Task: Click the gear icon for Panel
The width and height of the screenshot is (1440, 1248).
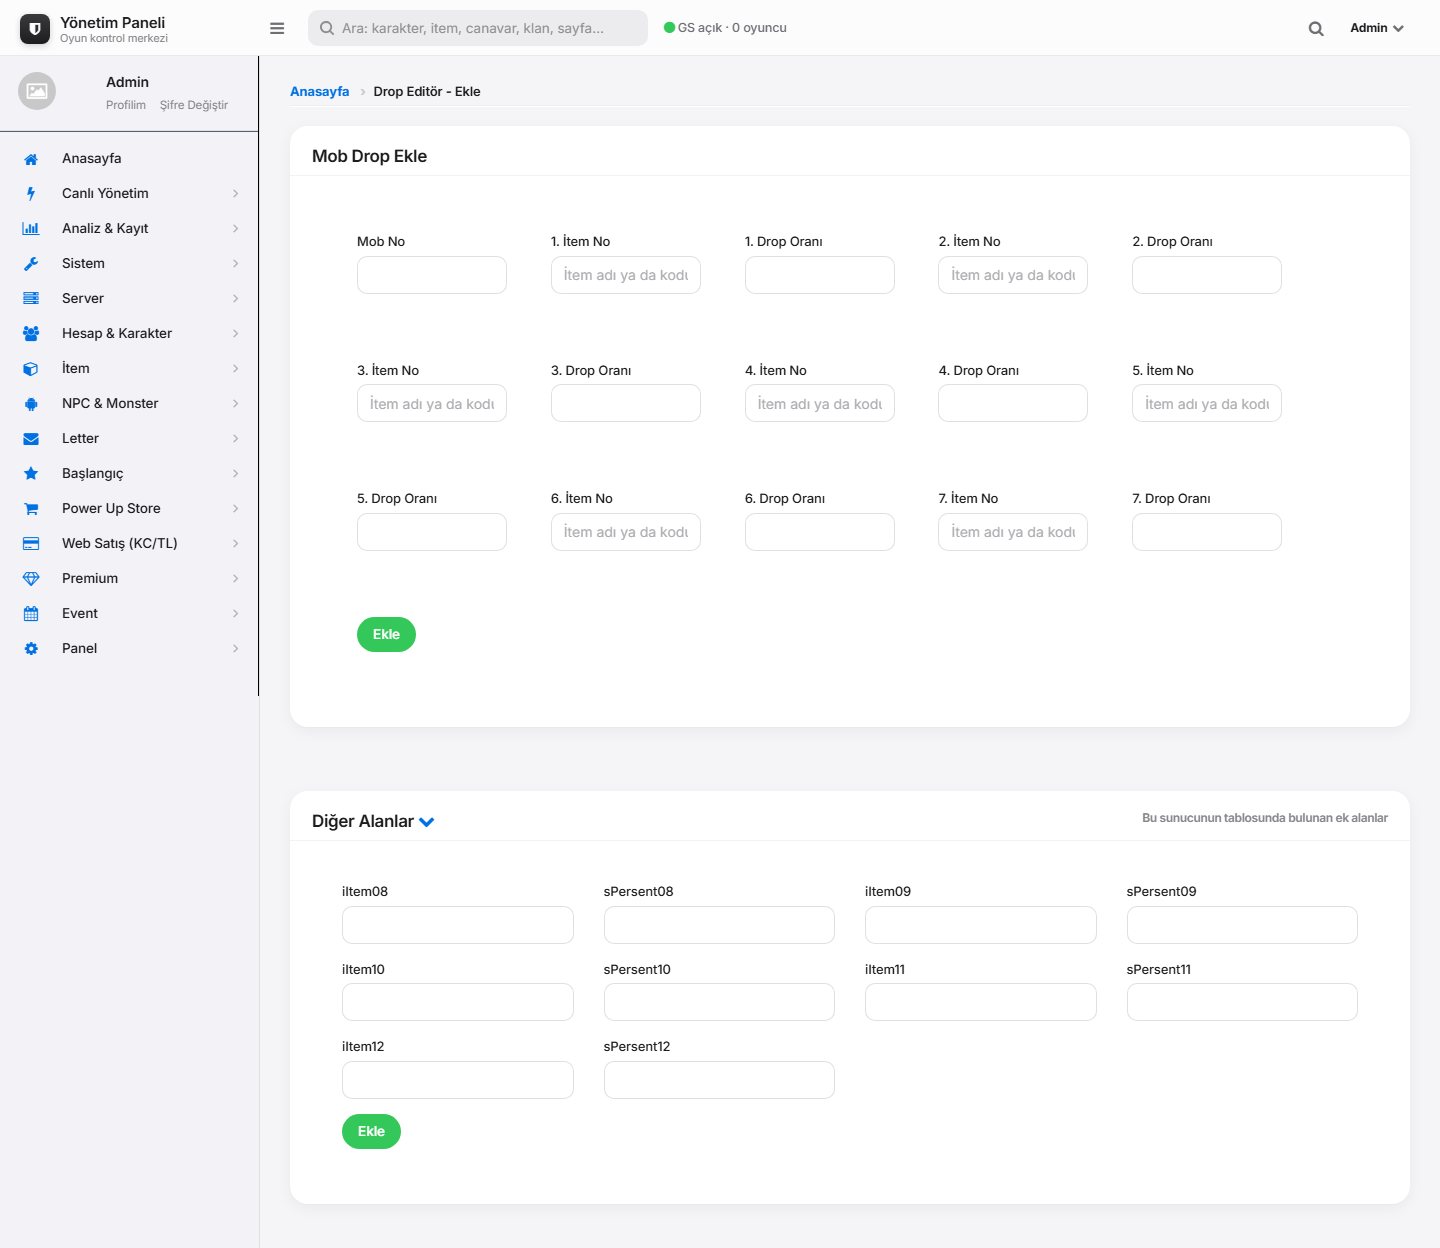Action: (x=31, y=649)
